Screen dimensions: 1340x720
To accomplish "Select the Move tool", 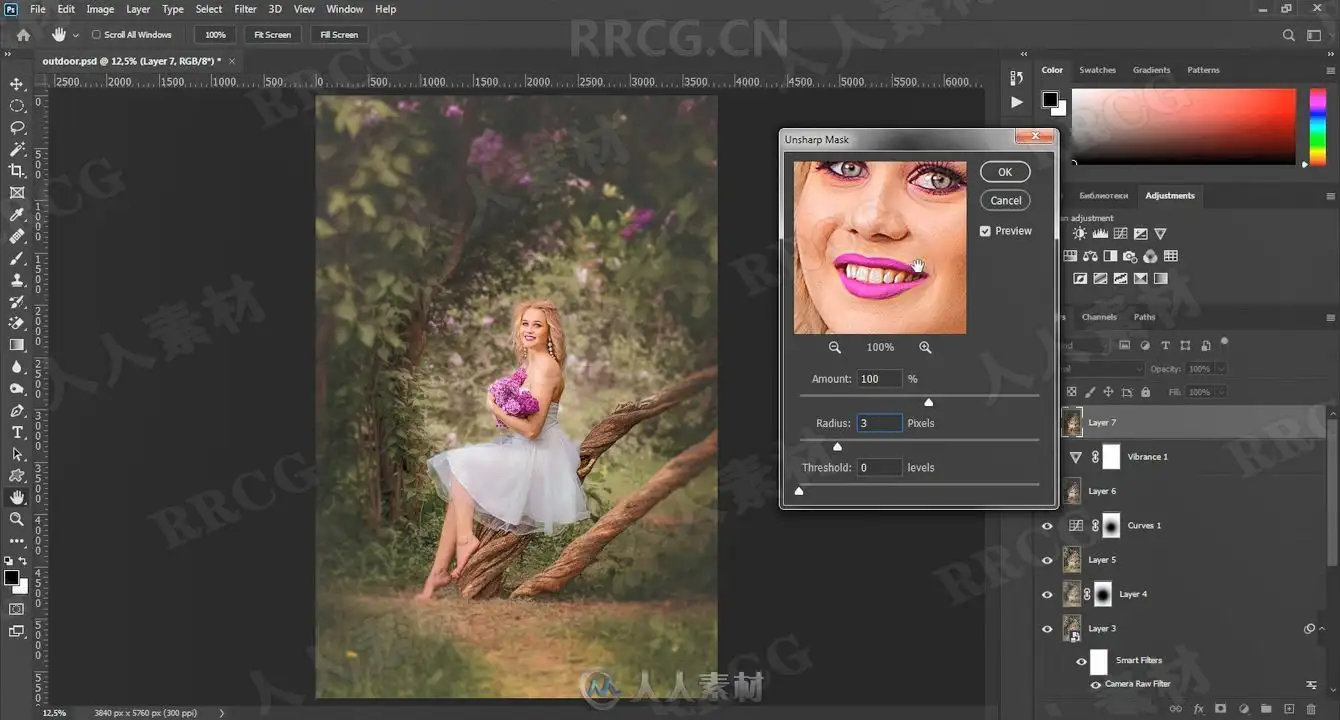I will (x=17, y=84).
